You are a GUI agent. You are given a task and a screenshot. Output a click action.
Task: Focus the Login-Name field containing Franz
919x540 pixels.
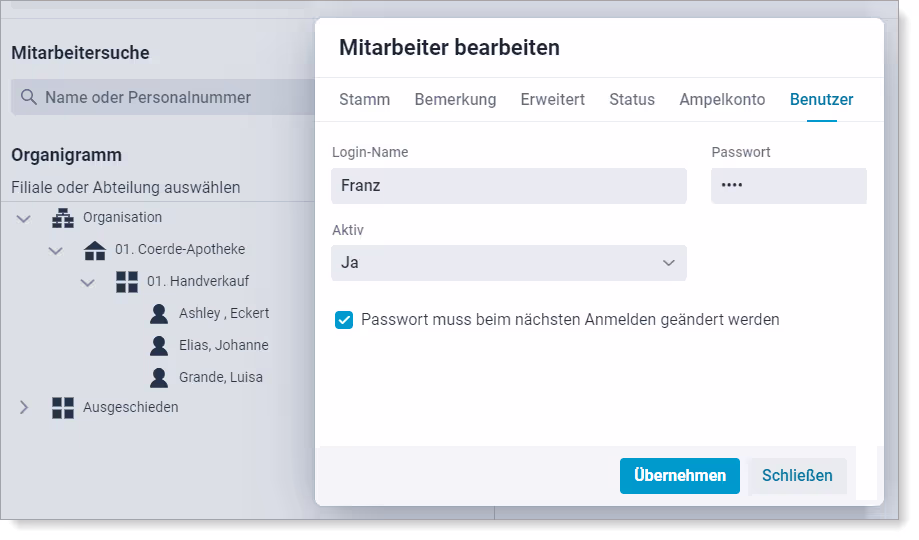coord(509,186)
